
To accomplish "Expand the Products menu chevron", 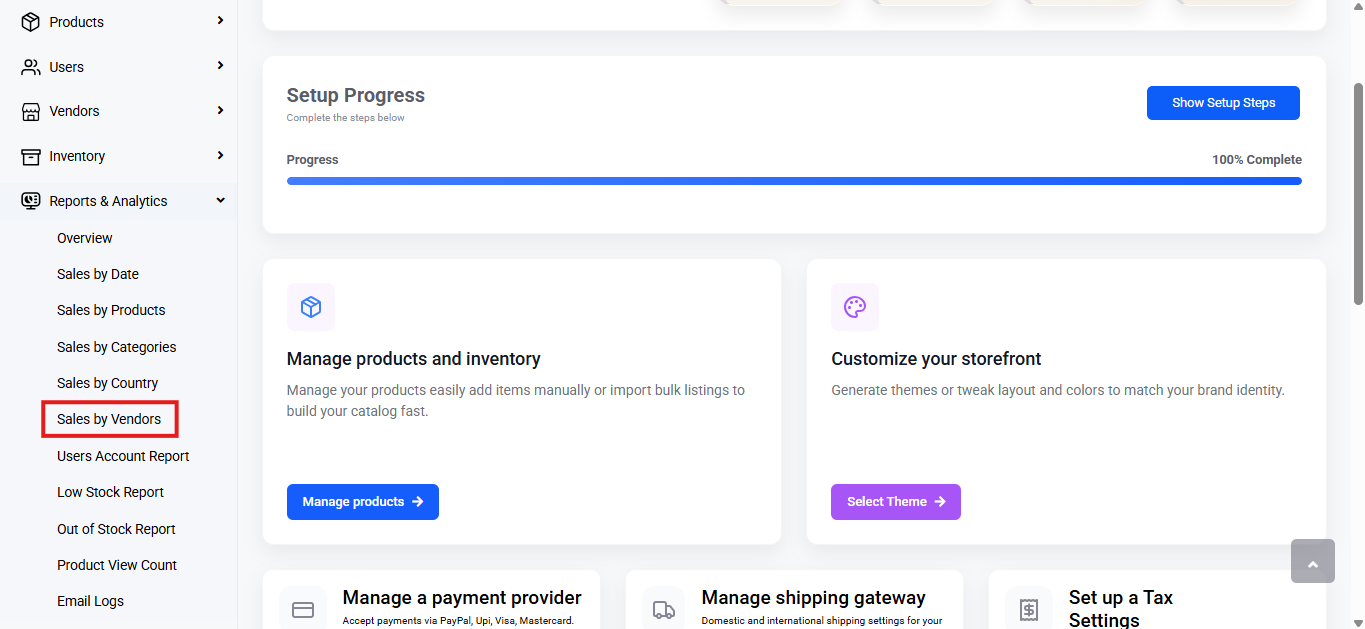I will point(220,20).
